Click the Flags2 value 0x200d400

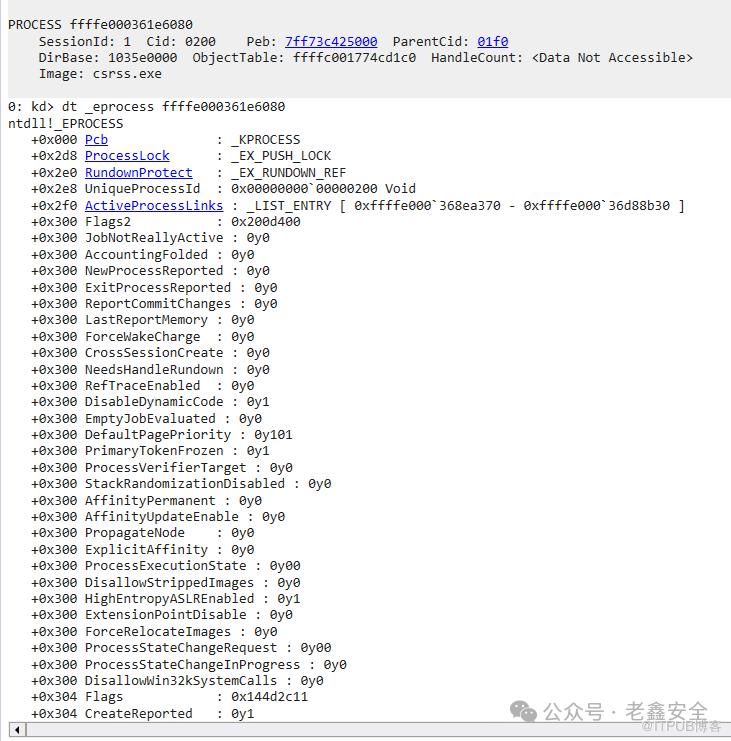(x=266, y=222)
